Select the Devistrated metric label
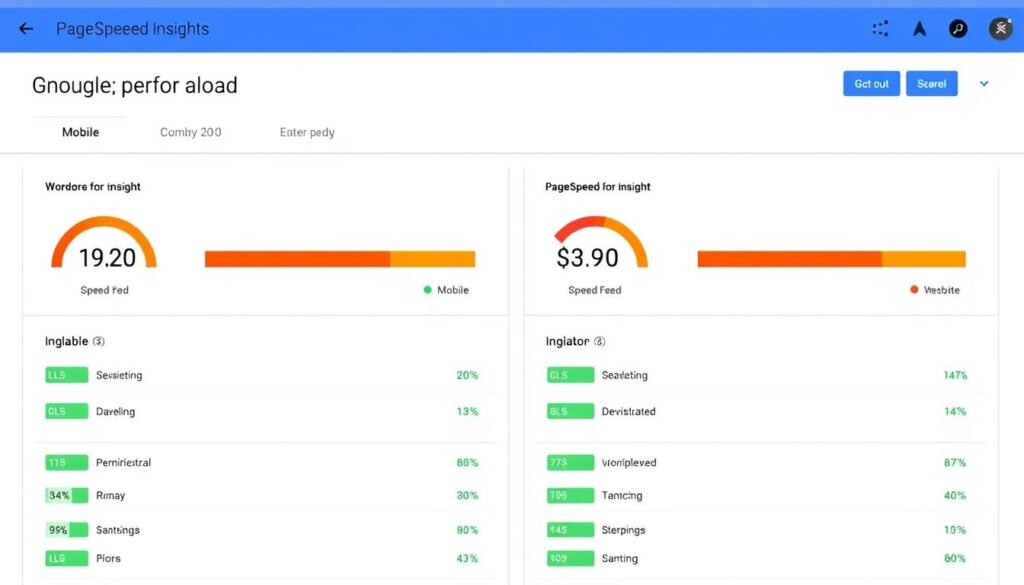 pyautogui.click(x=628, y=411)
